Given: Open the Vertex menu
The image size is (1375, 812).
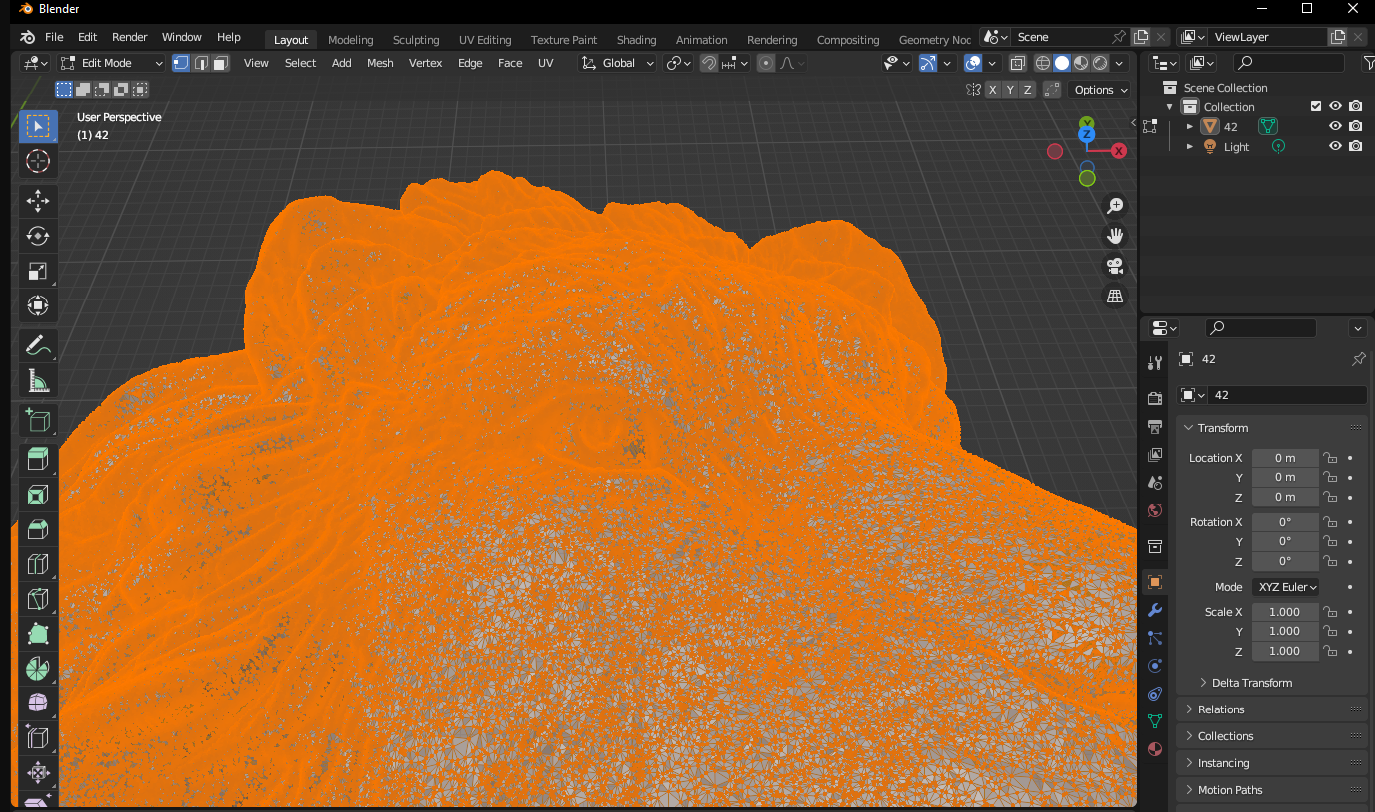Looking at the screenshot, I should coord(425,63).
